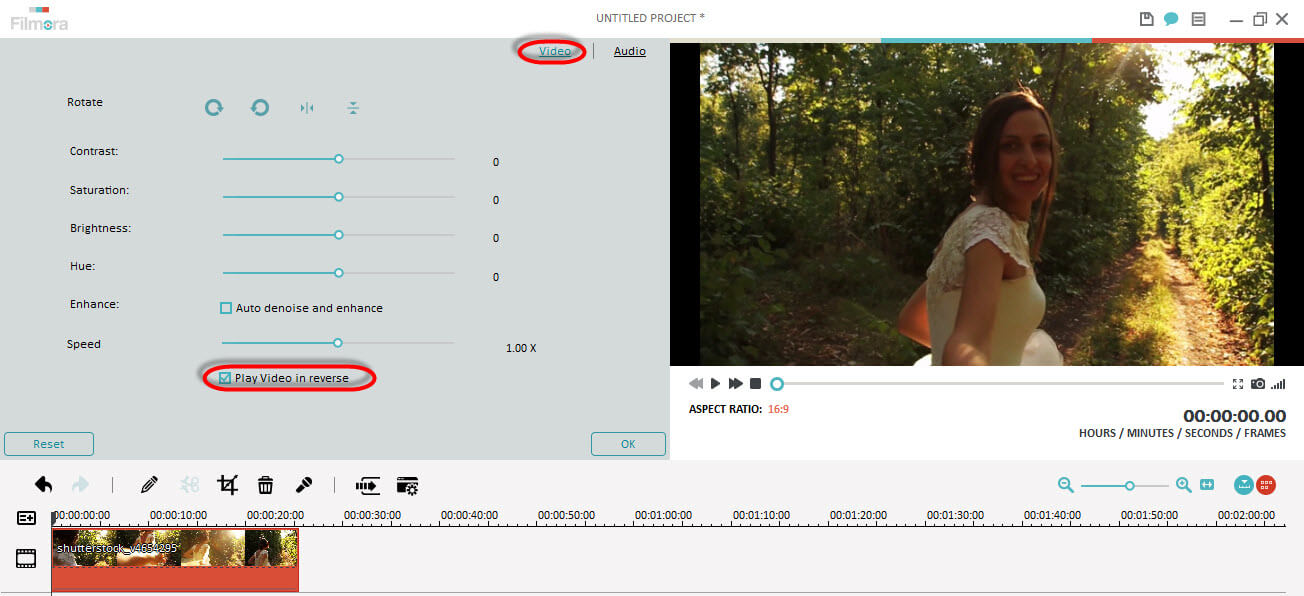
Task: Confirm settings with OK button
Action: [x=628, y=444]
